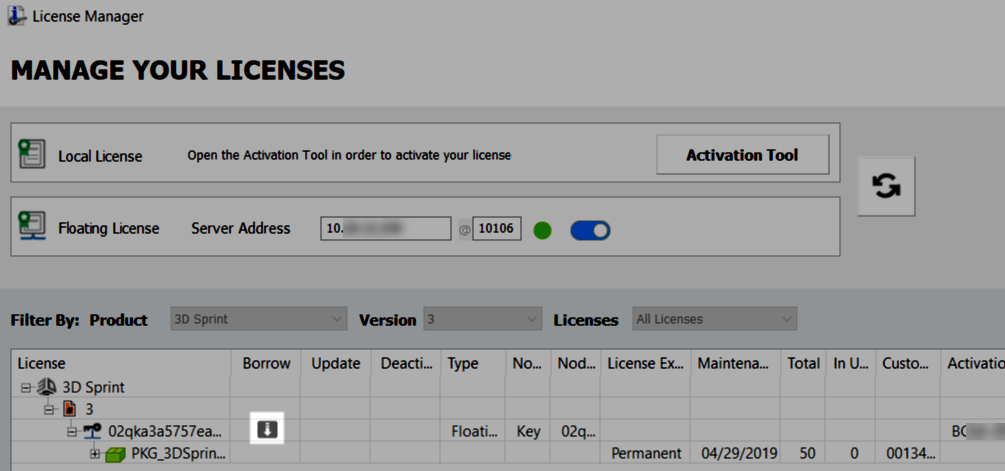Viewport: 1005px width, 471px height.
Task: Click the port number field 10106
Action: pyautogui.click(x=496, y=229)
